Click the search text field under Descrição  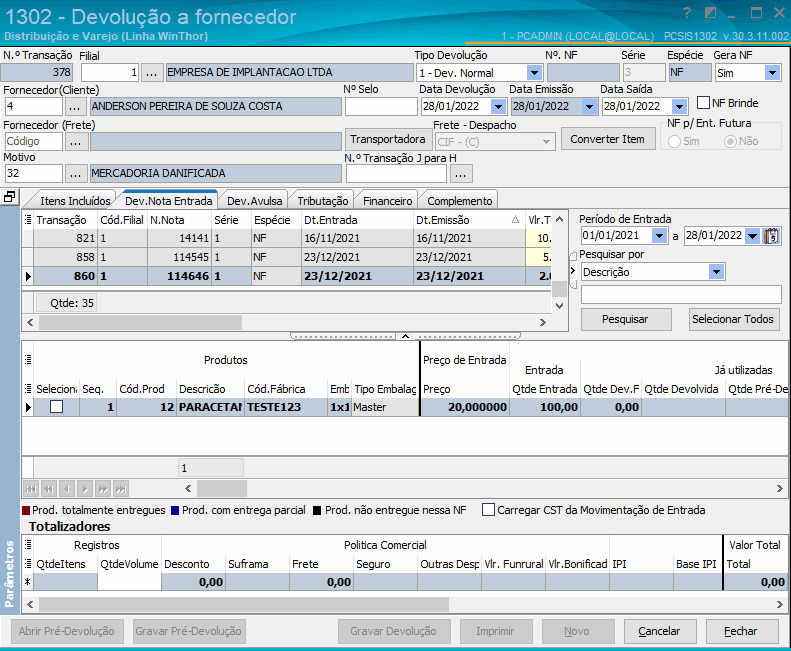click(x=681, y=294)
